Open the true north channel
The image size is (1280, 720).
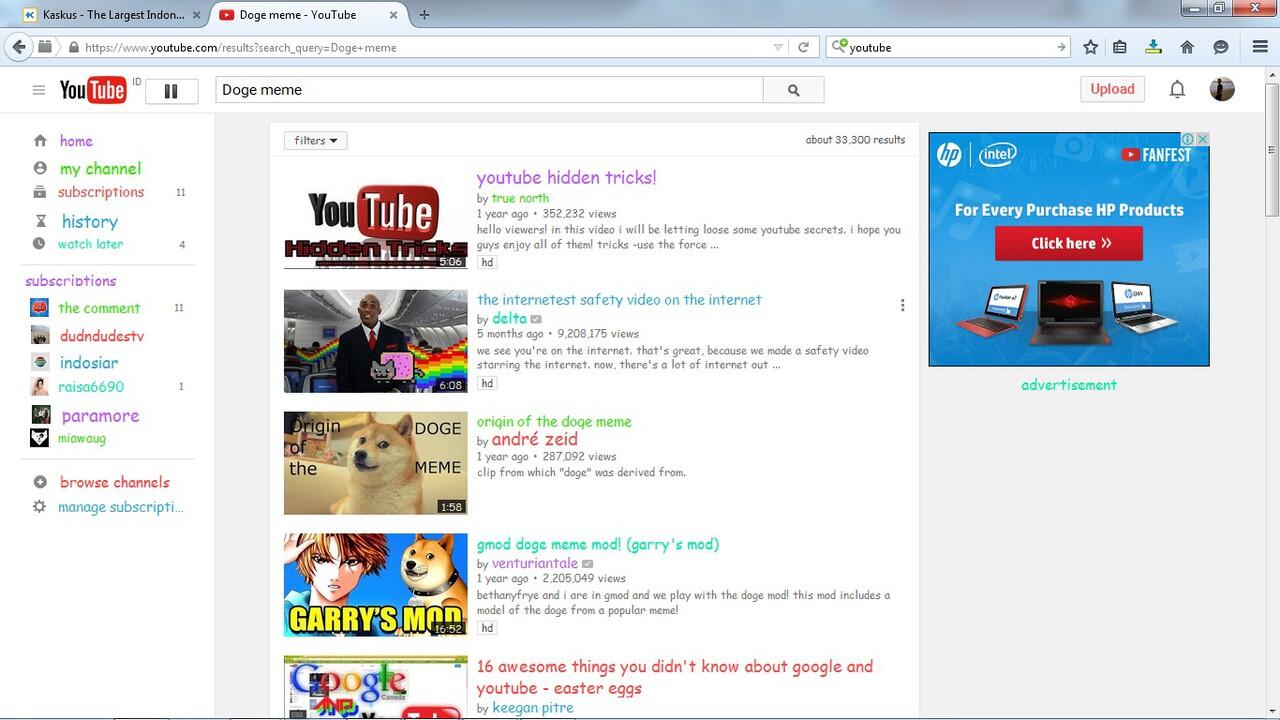(520, 198)
